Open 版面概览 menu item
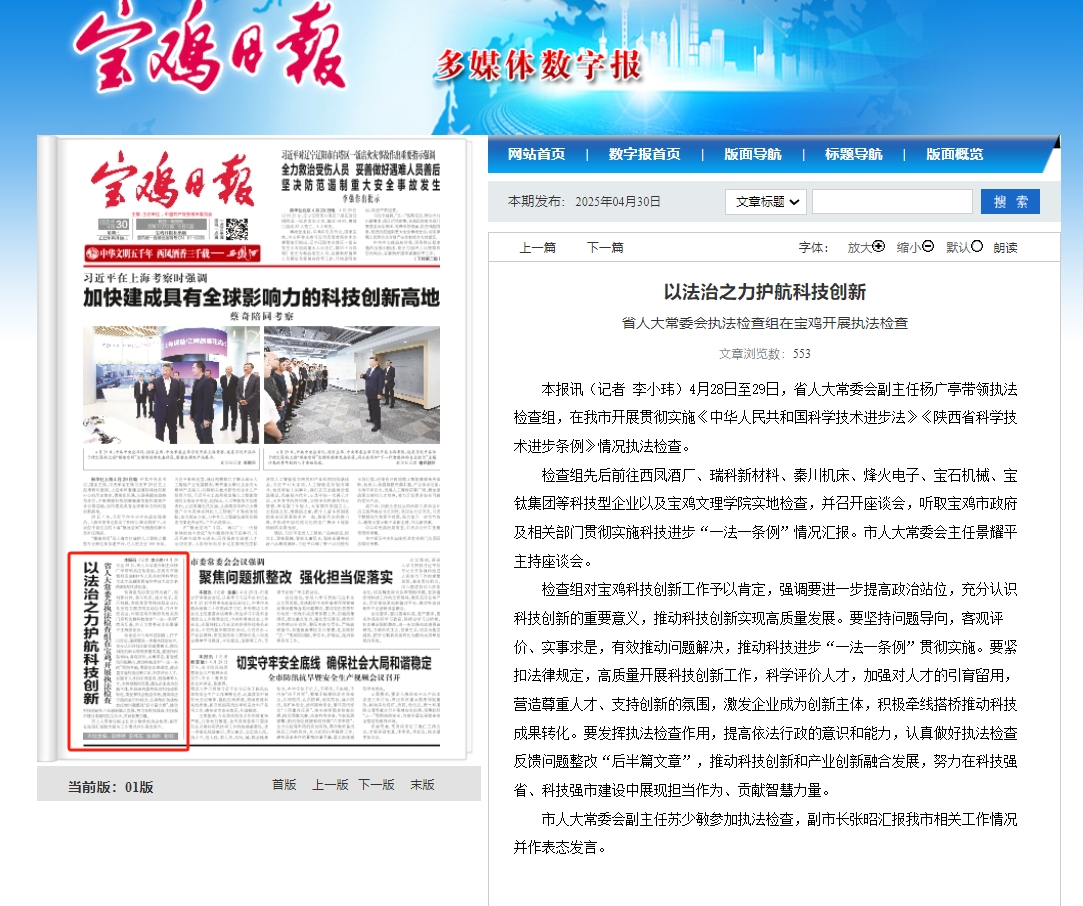Screen dimensions: 1083x906 (955, 154)
